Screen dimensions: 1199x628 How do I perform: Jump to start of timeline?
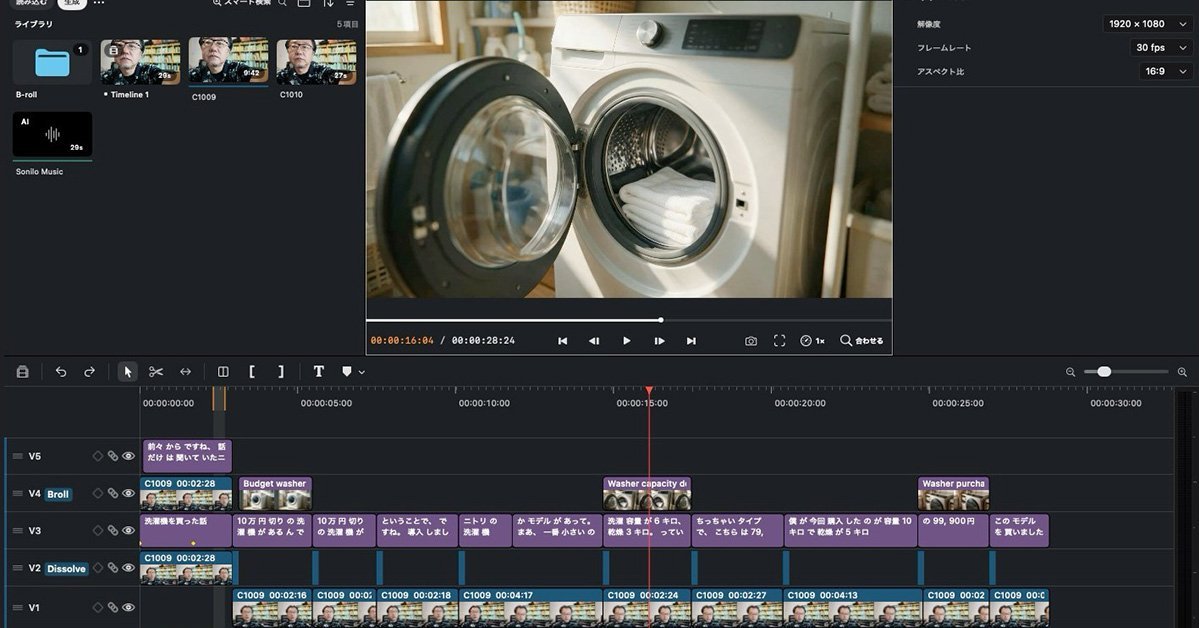click(563, 341)
